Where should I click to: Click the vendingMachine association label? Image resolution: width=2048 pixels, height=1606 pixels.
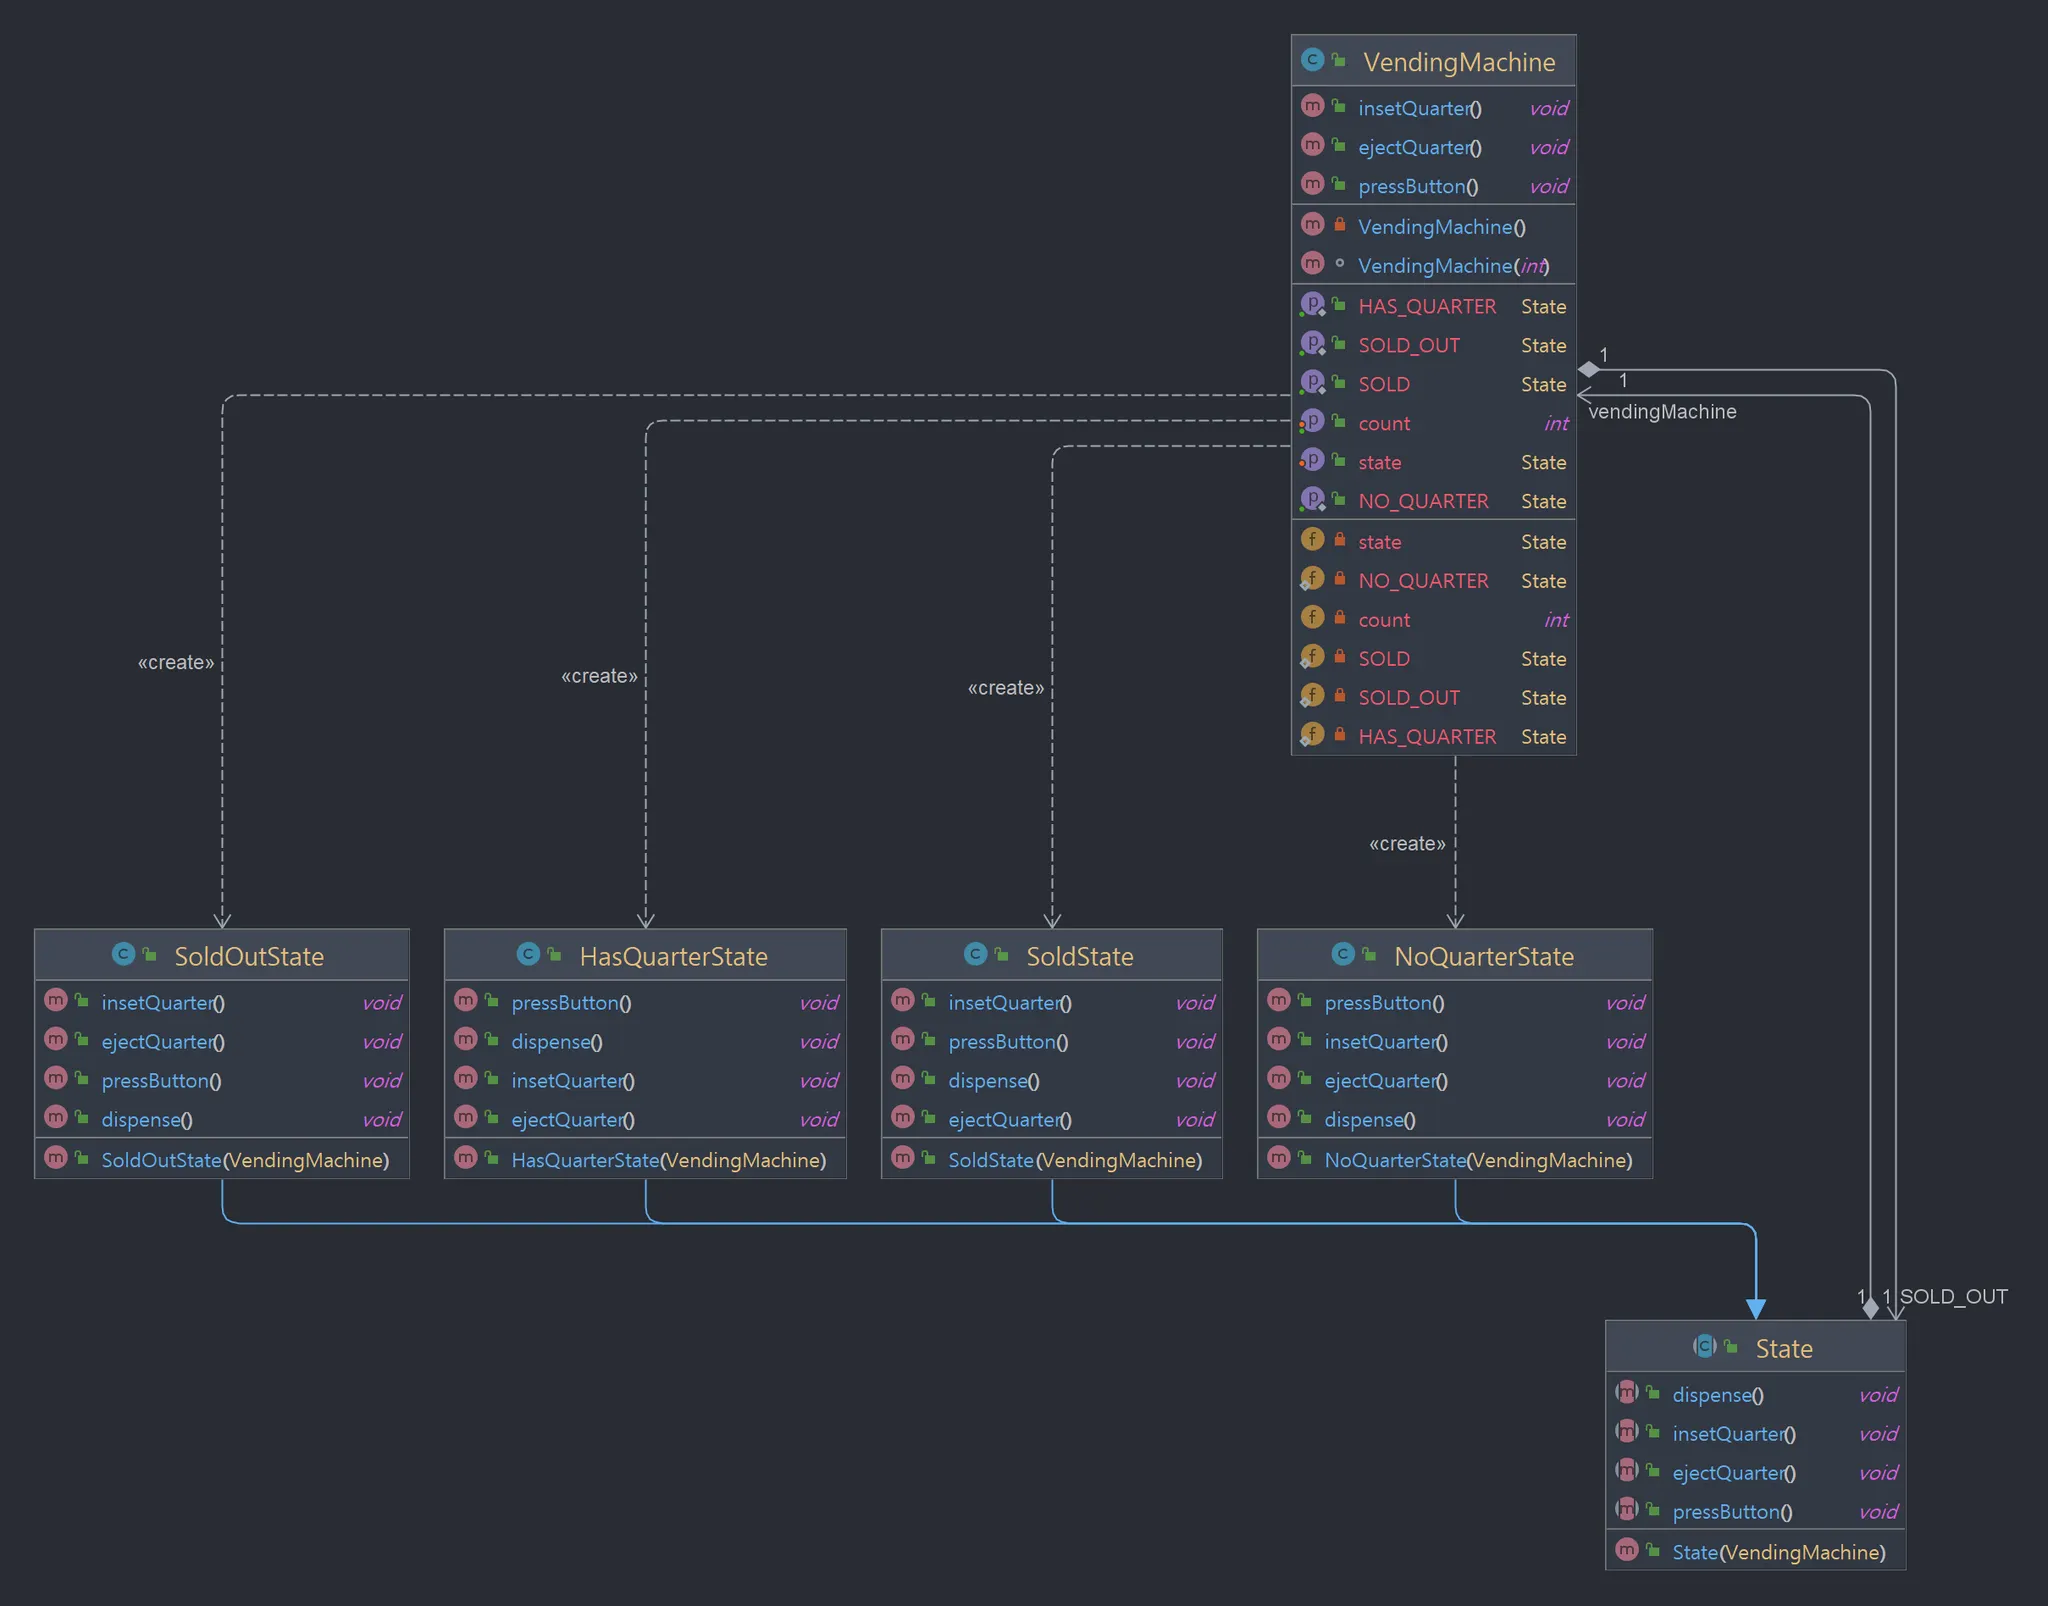[x=1661, y=412]
